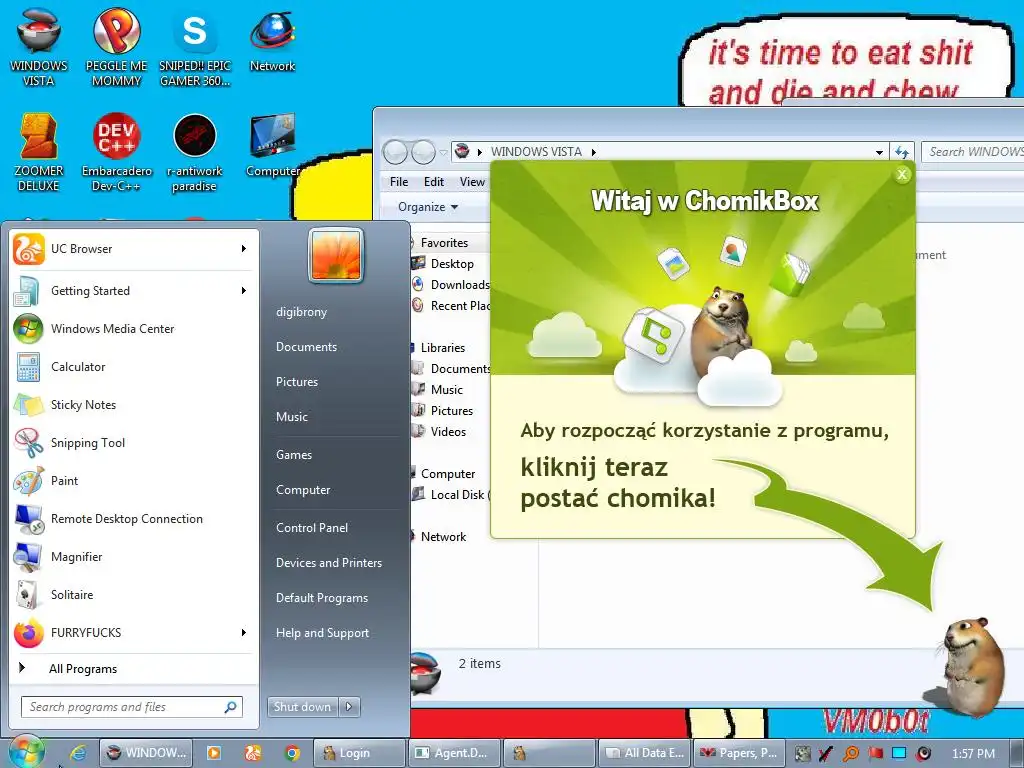
Task: Expand the UC Browser submenu arrow
Action: click(244, 249)
